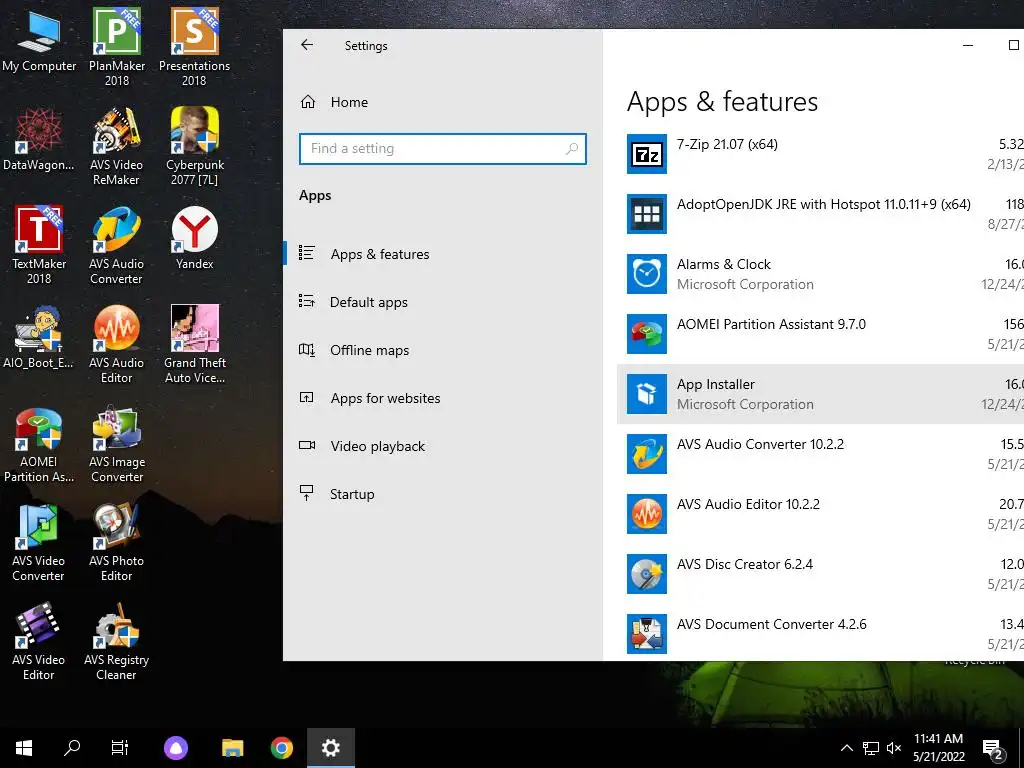The image size is (1024, 768).
Task: Open Video playback settings page
Action: coord(443,446)
